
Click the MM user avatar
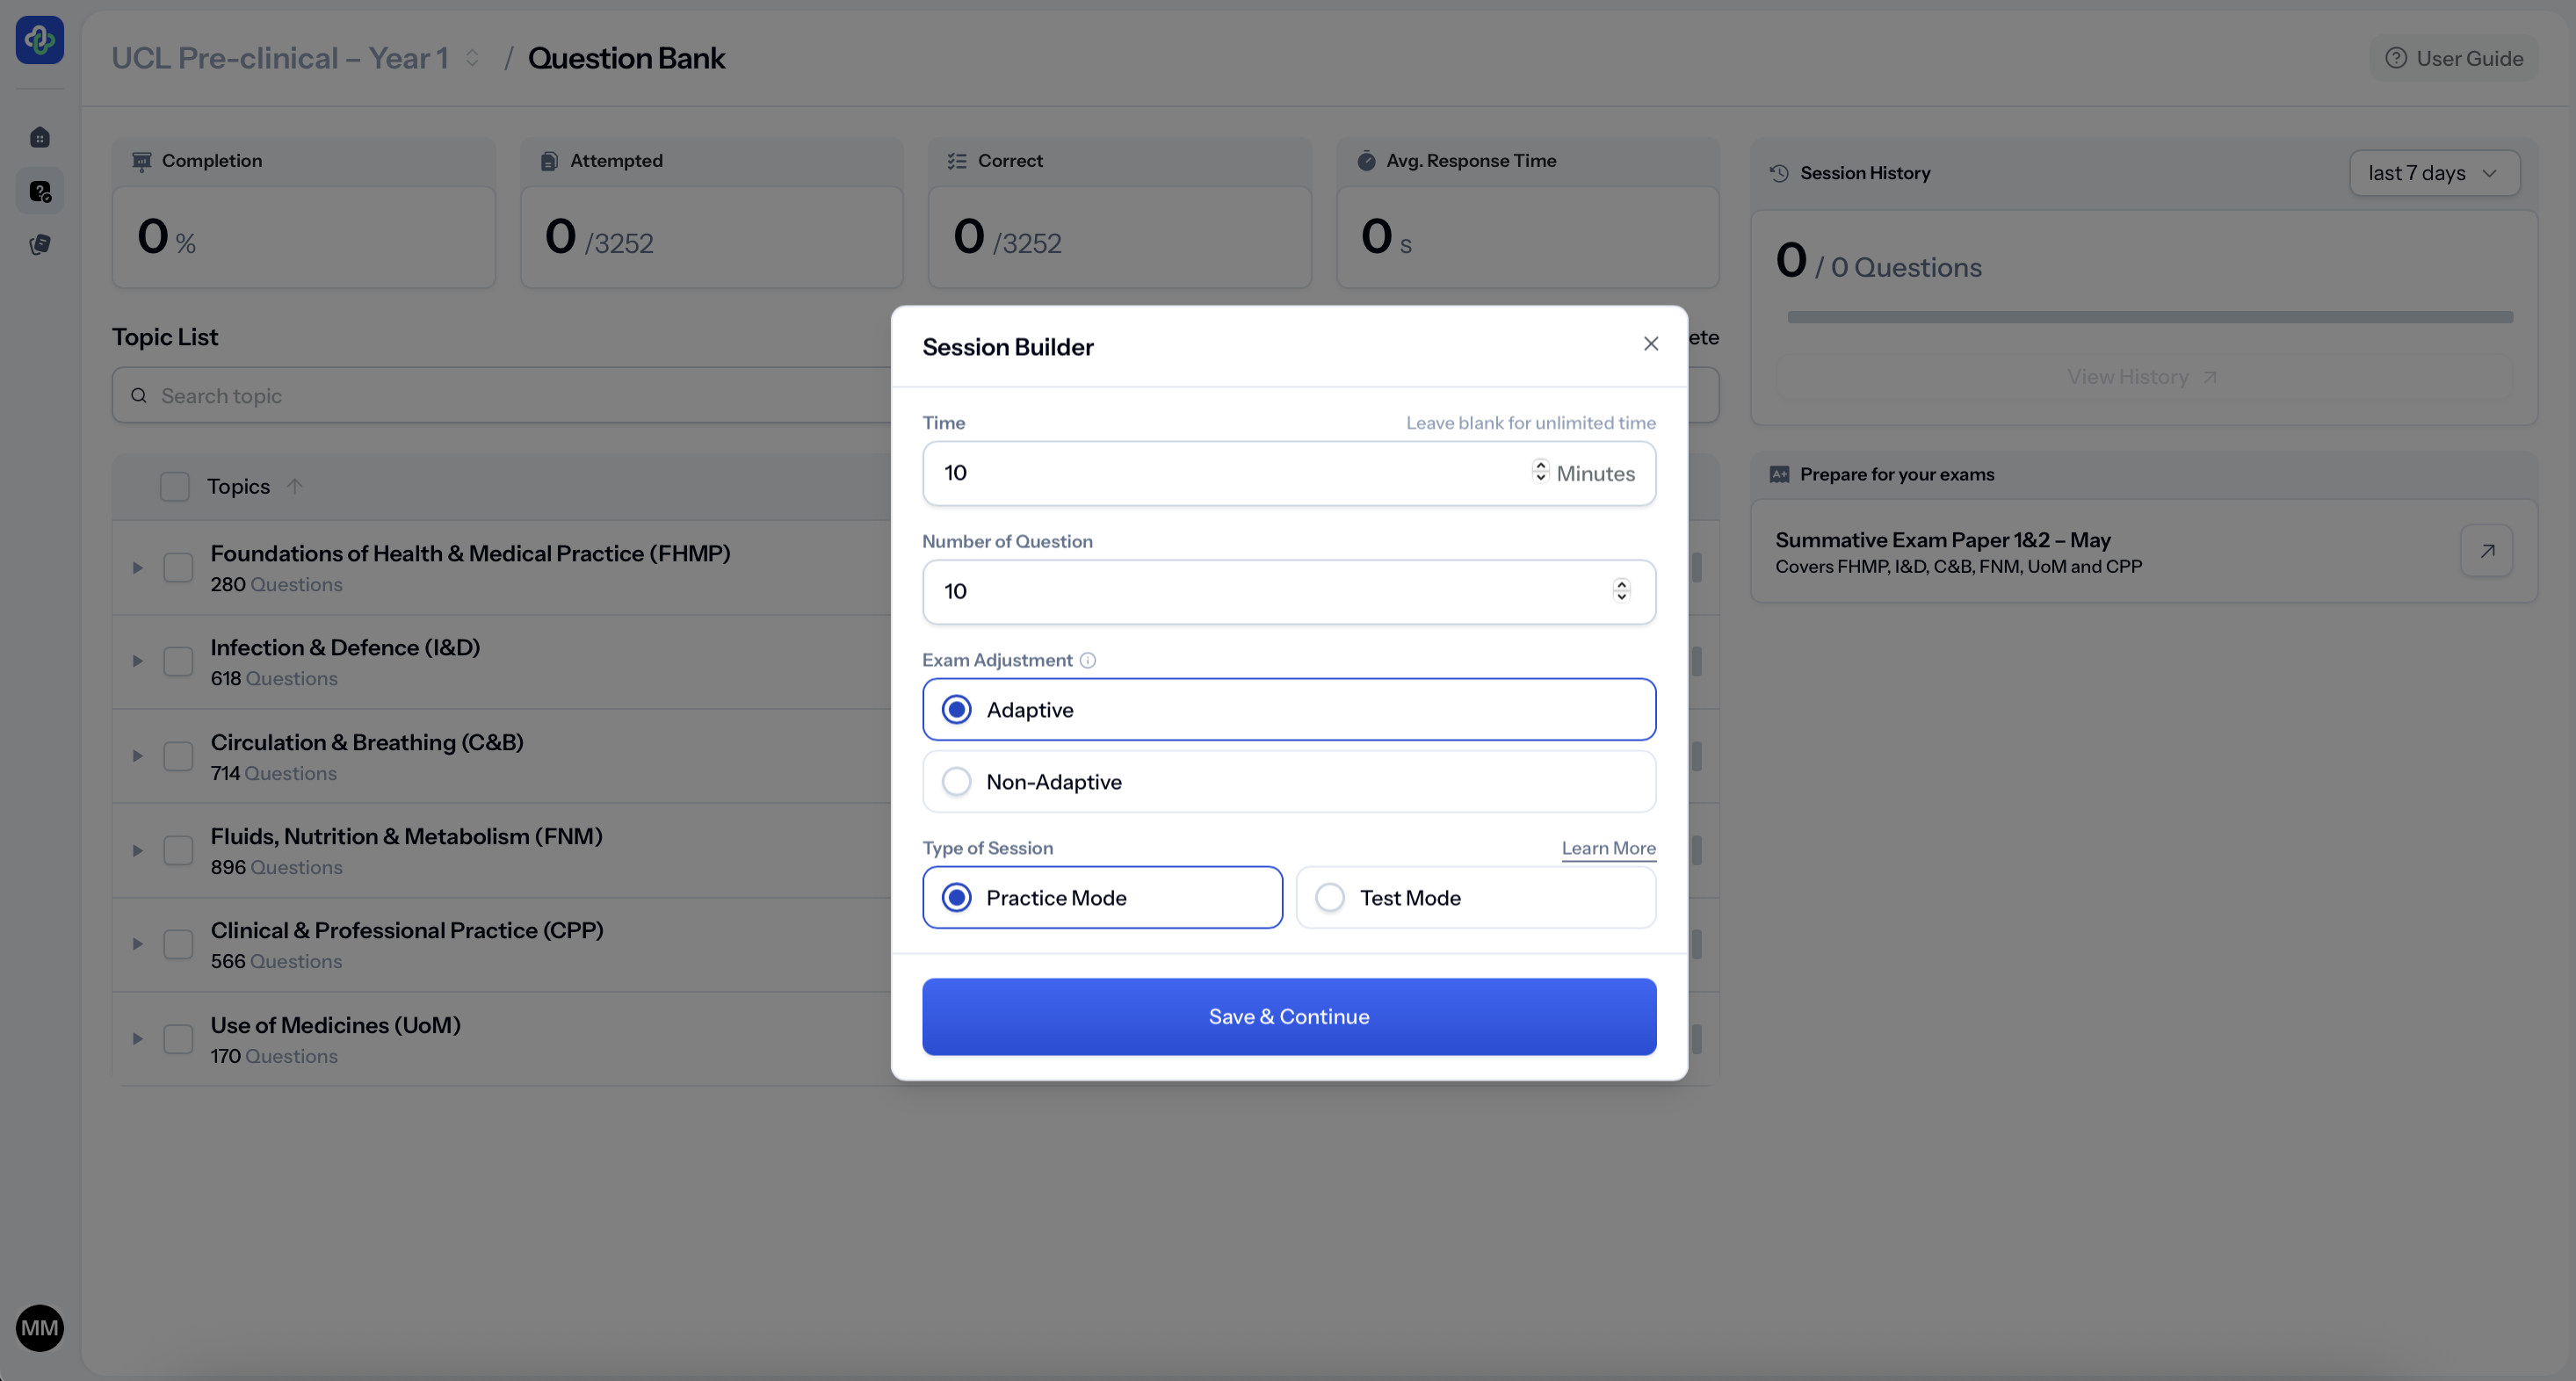[x=40, y=1327]
